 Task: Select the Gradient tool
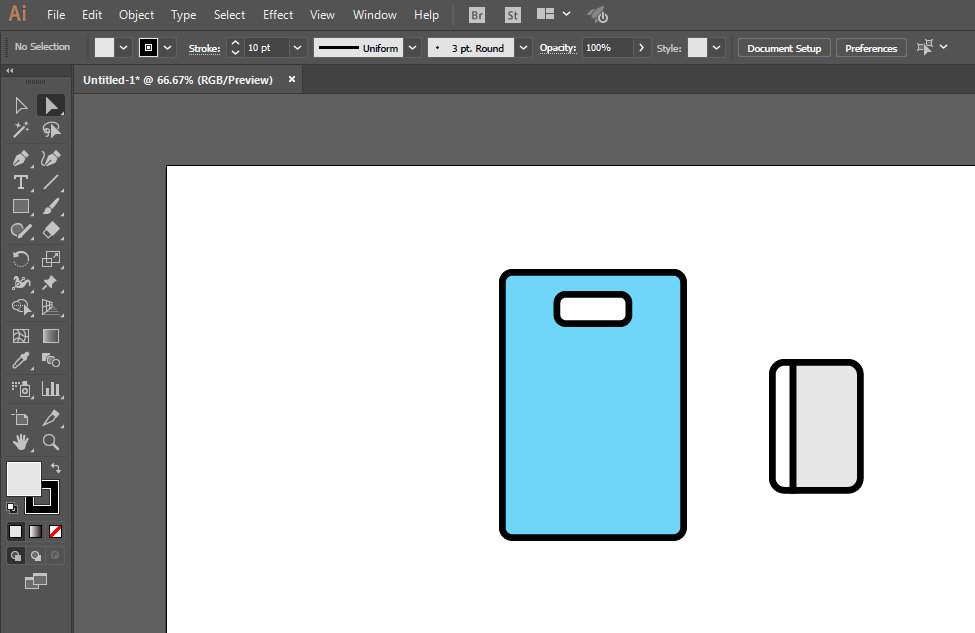[x=51, y=336]
